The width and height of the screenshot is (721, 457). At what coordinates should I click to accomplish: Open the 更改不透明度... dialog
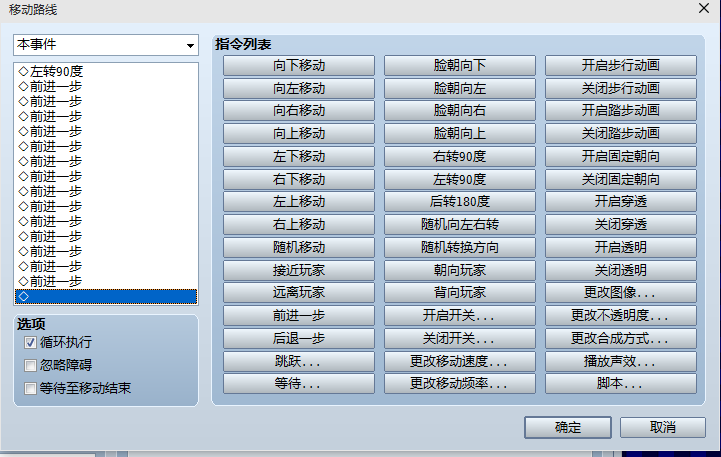621,315
